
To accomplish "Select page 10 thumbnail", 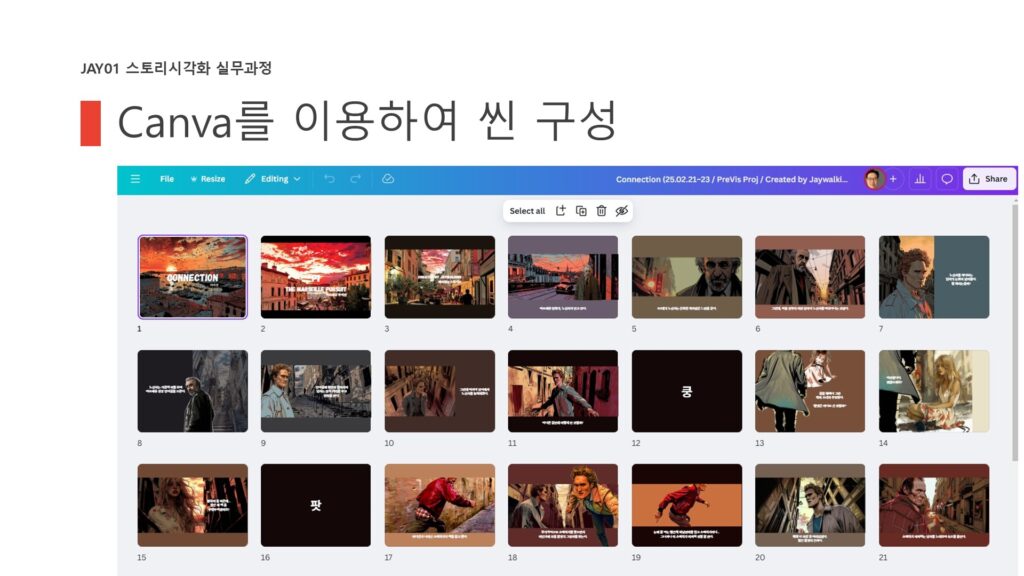I will (x=440, y=391).
